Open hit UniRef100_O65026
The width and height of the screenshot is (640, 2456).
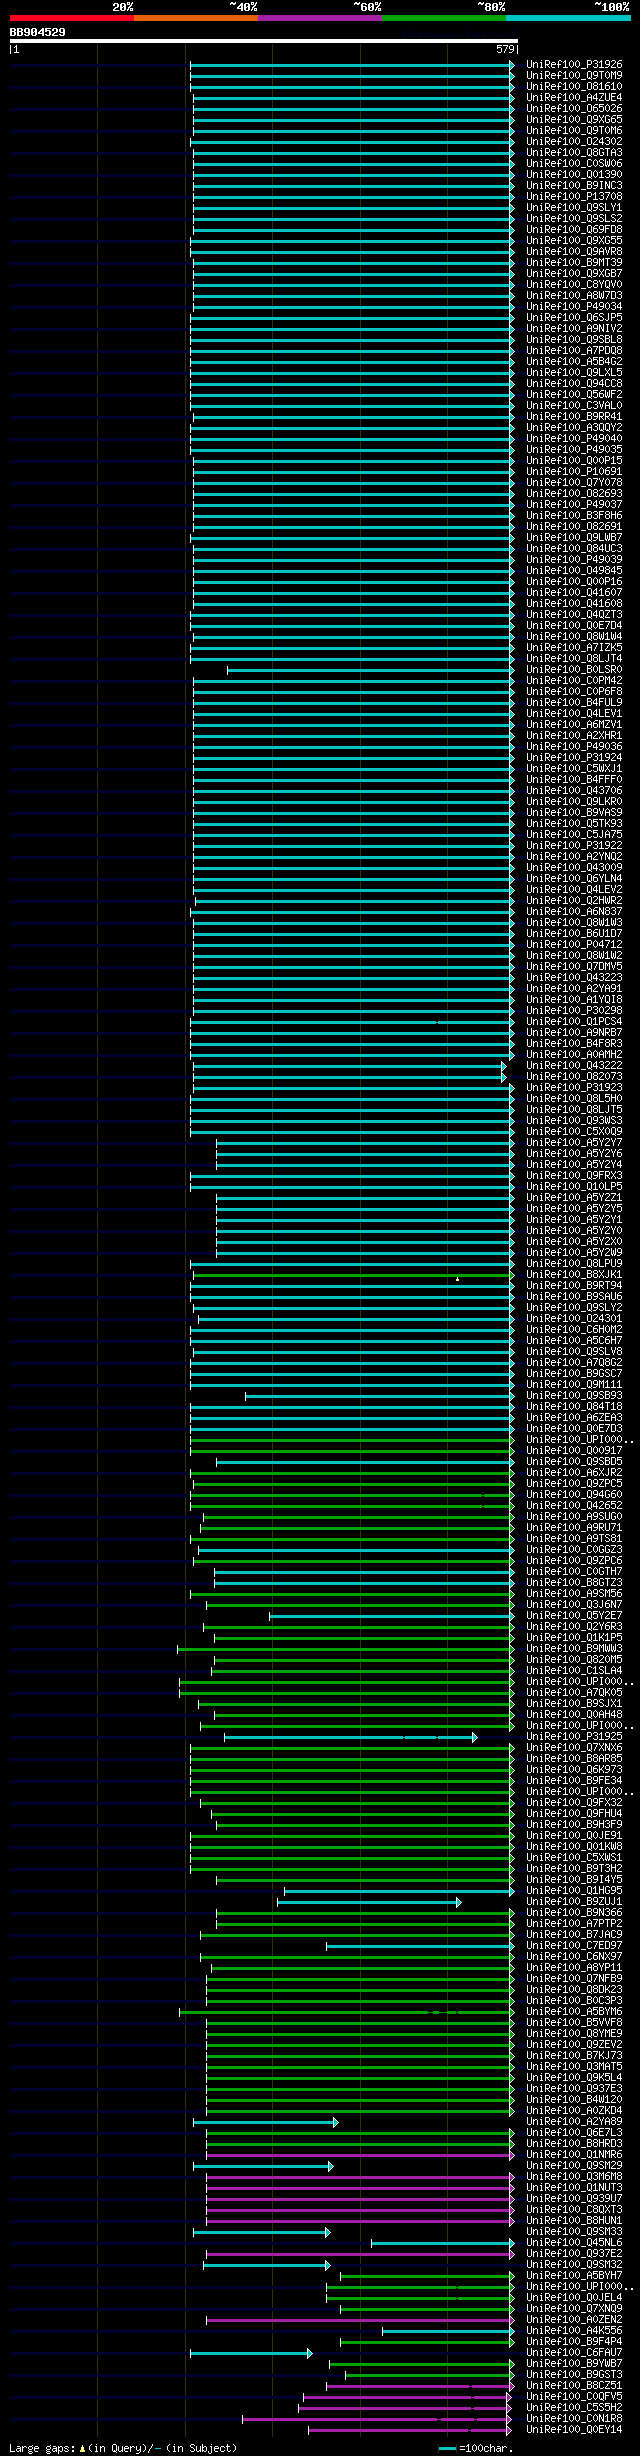574,108
